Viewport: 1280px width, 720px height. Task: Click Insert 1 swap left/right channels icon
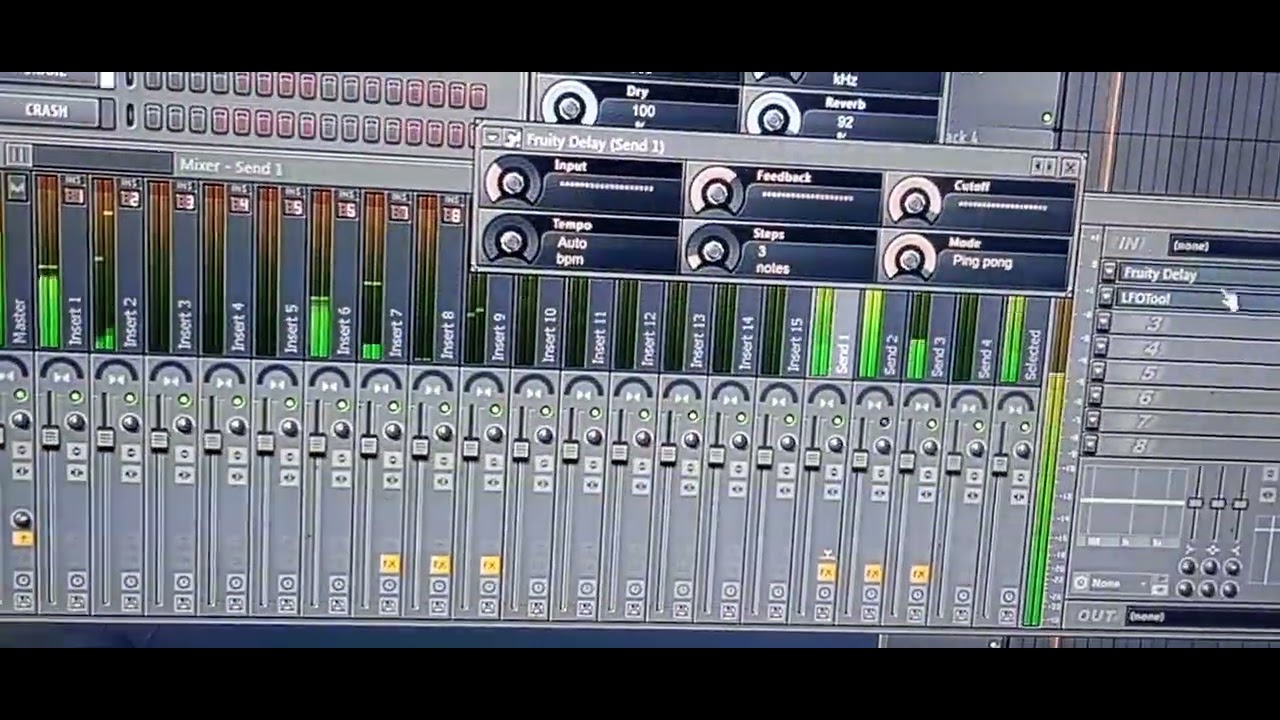coord(78,470)
